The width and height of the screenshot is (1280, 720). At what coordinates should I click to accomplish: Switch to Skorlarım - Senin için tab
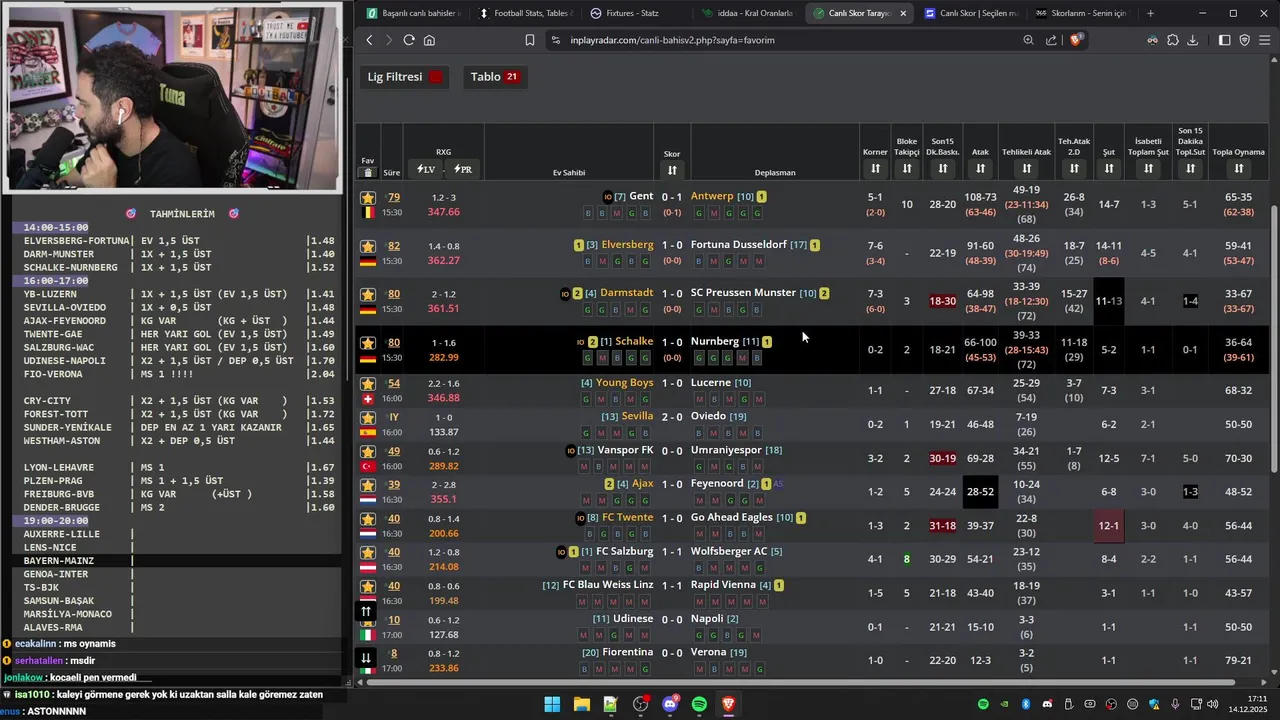pyautogui.click(x=1082, y=13)
